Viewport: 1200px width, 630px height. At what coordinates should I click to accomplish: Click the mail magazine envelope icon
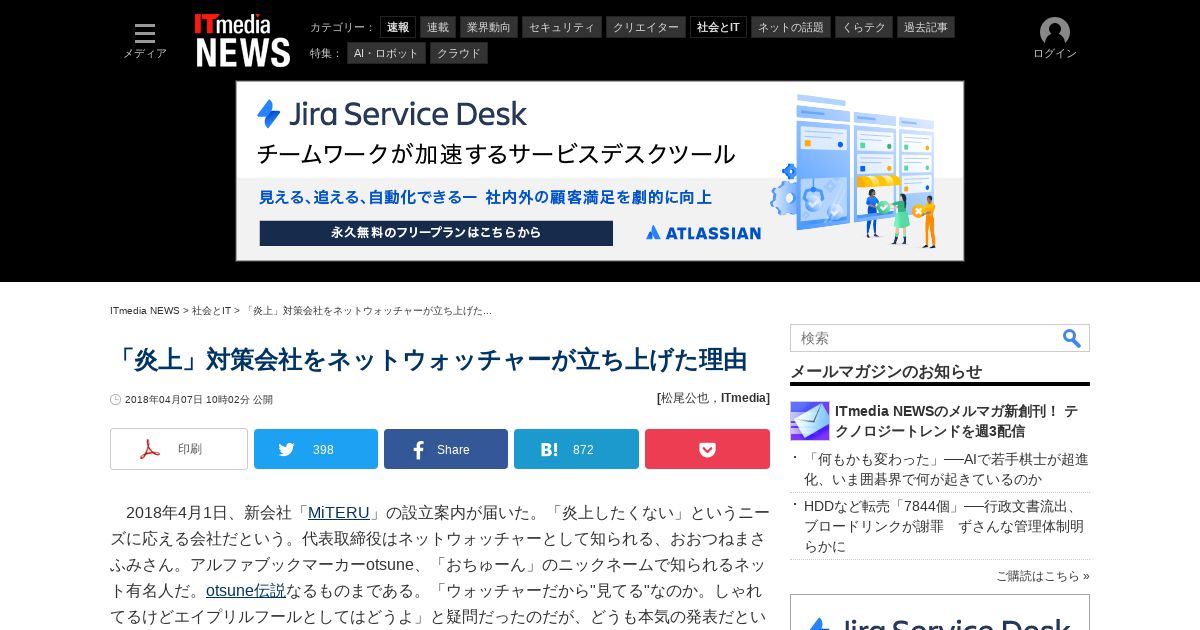(810, 421)
